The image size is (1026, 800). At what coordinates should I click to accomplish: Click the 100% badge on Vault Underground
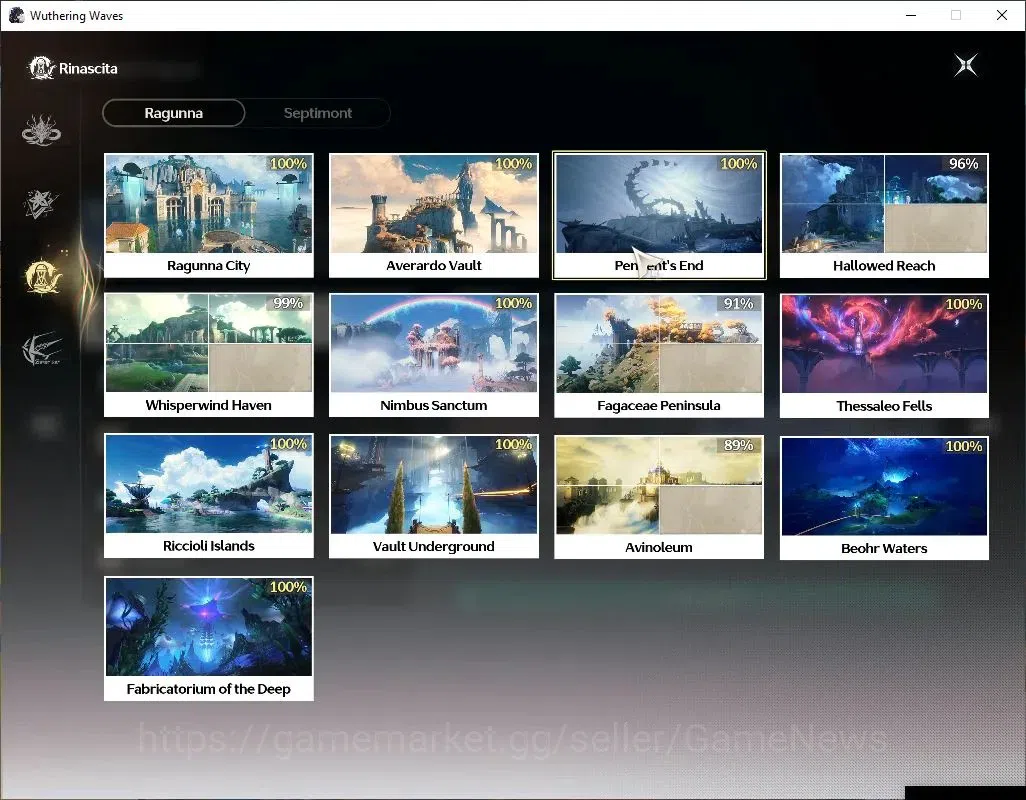click(513, 444)
